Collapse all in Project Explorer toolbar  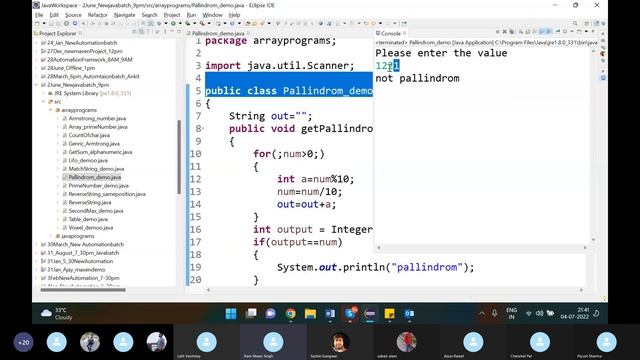point(134,31)
